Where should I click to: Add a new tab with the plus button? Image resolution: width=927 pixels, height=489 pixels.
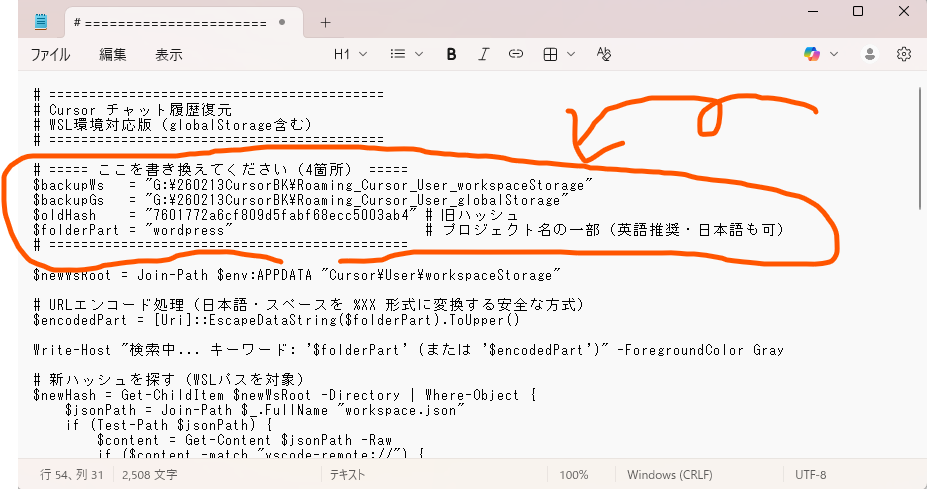325,22
